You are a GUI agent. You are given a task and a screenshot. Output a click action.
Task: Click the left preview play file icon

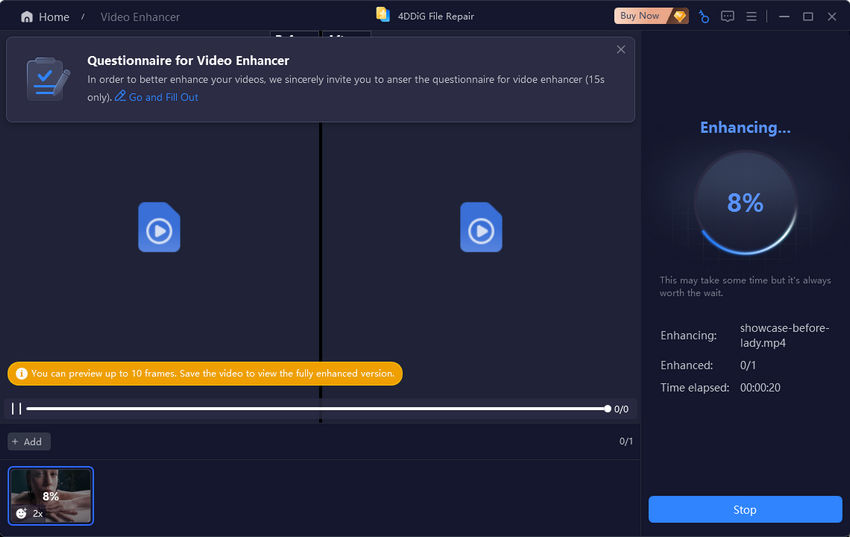[x=159, y=227]
